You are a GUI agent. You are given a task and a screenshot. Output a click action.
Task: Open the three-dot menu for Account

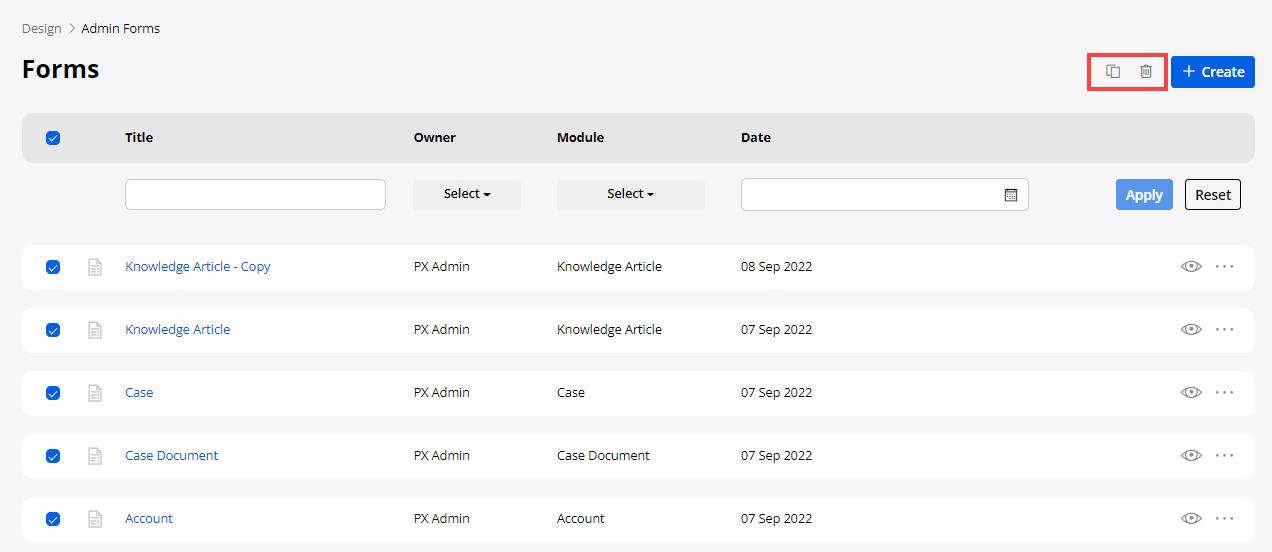click(1224, 519)
